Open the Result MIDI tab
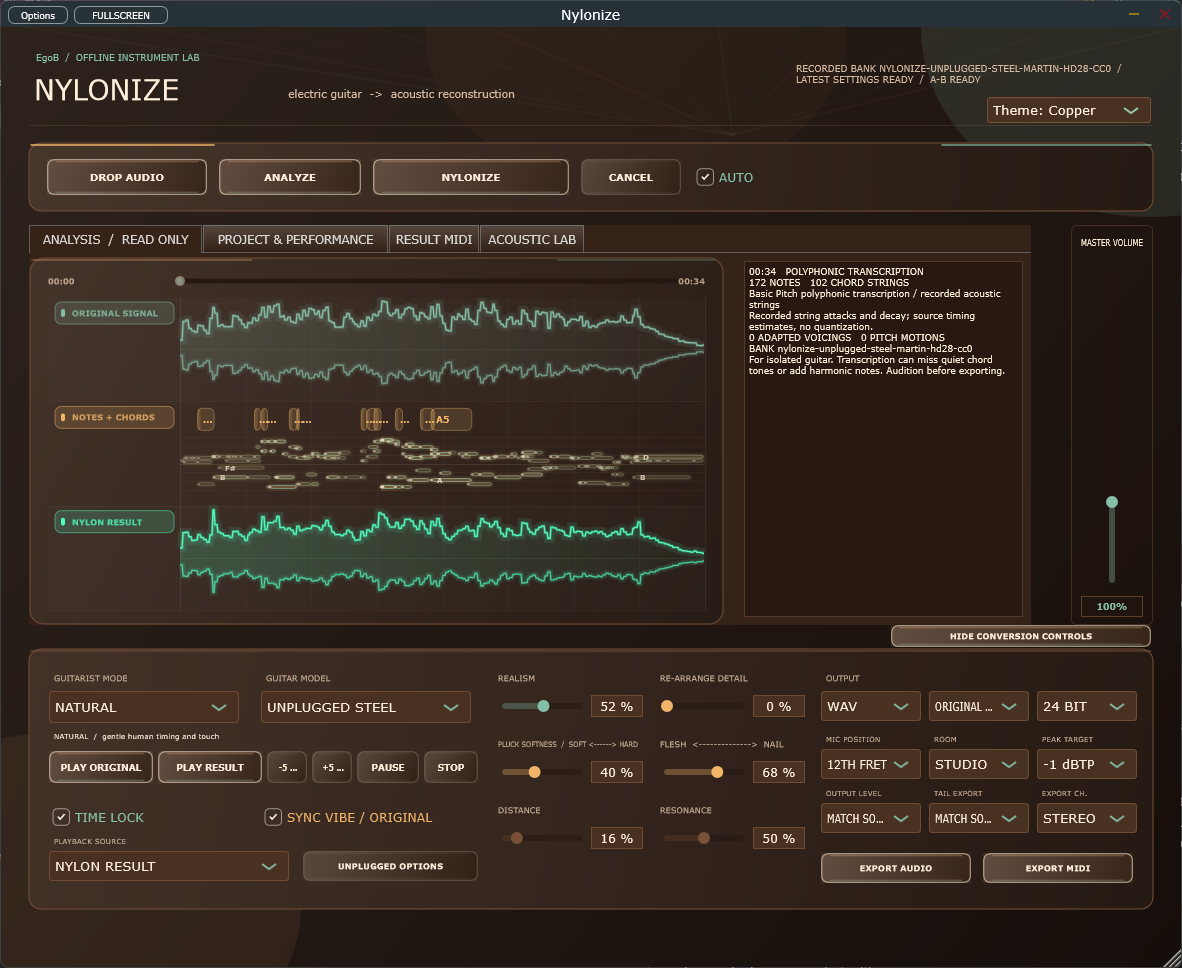 pyautogui.click(x=433, y=239)
